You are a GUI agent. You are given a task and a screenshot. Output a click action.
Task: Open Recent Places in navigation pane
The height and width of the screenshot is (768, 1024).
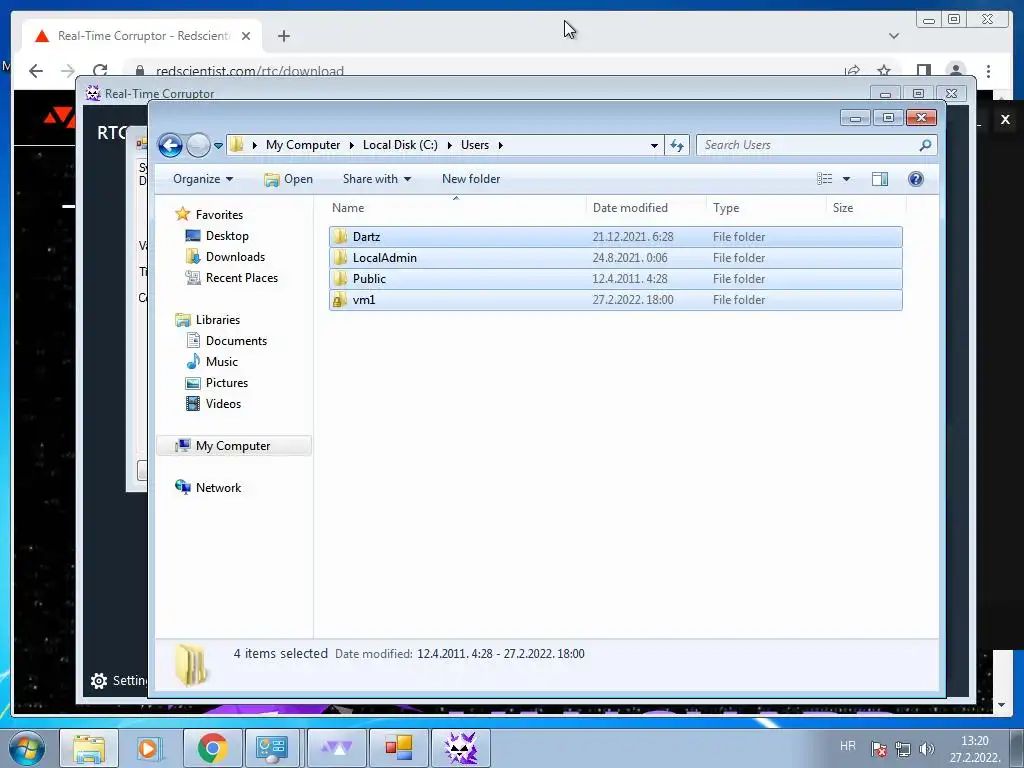point(232,278)
